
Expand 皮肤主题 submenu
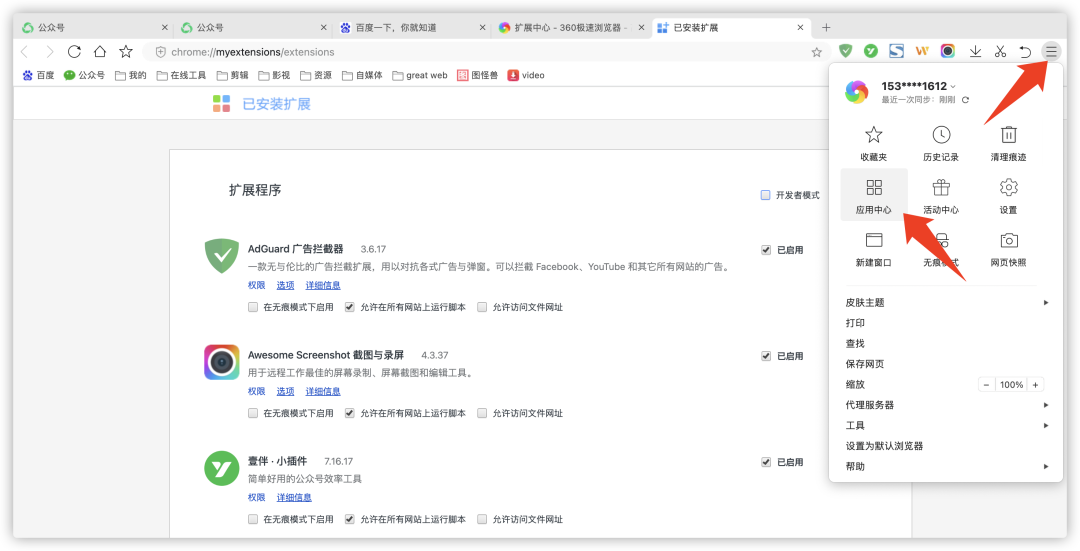point(946,302)
